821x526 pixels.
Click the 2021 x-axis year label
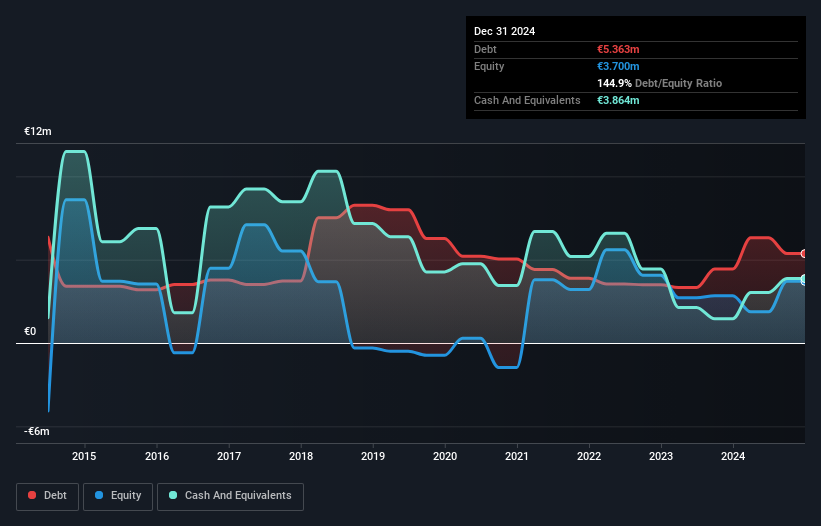[517, 456]
